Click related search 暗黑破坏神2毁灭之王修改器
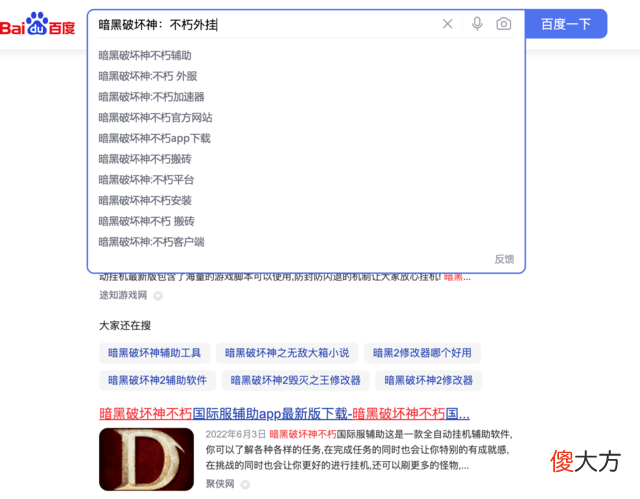This screenshot has height=499, width=640. pyautogui.click(x=296, y=380)
